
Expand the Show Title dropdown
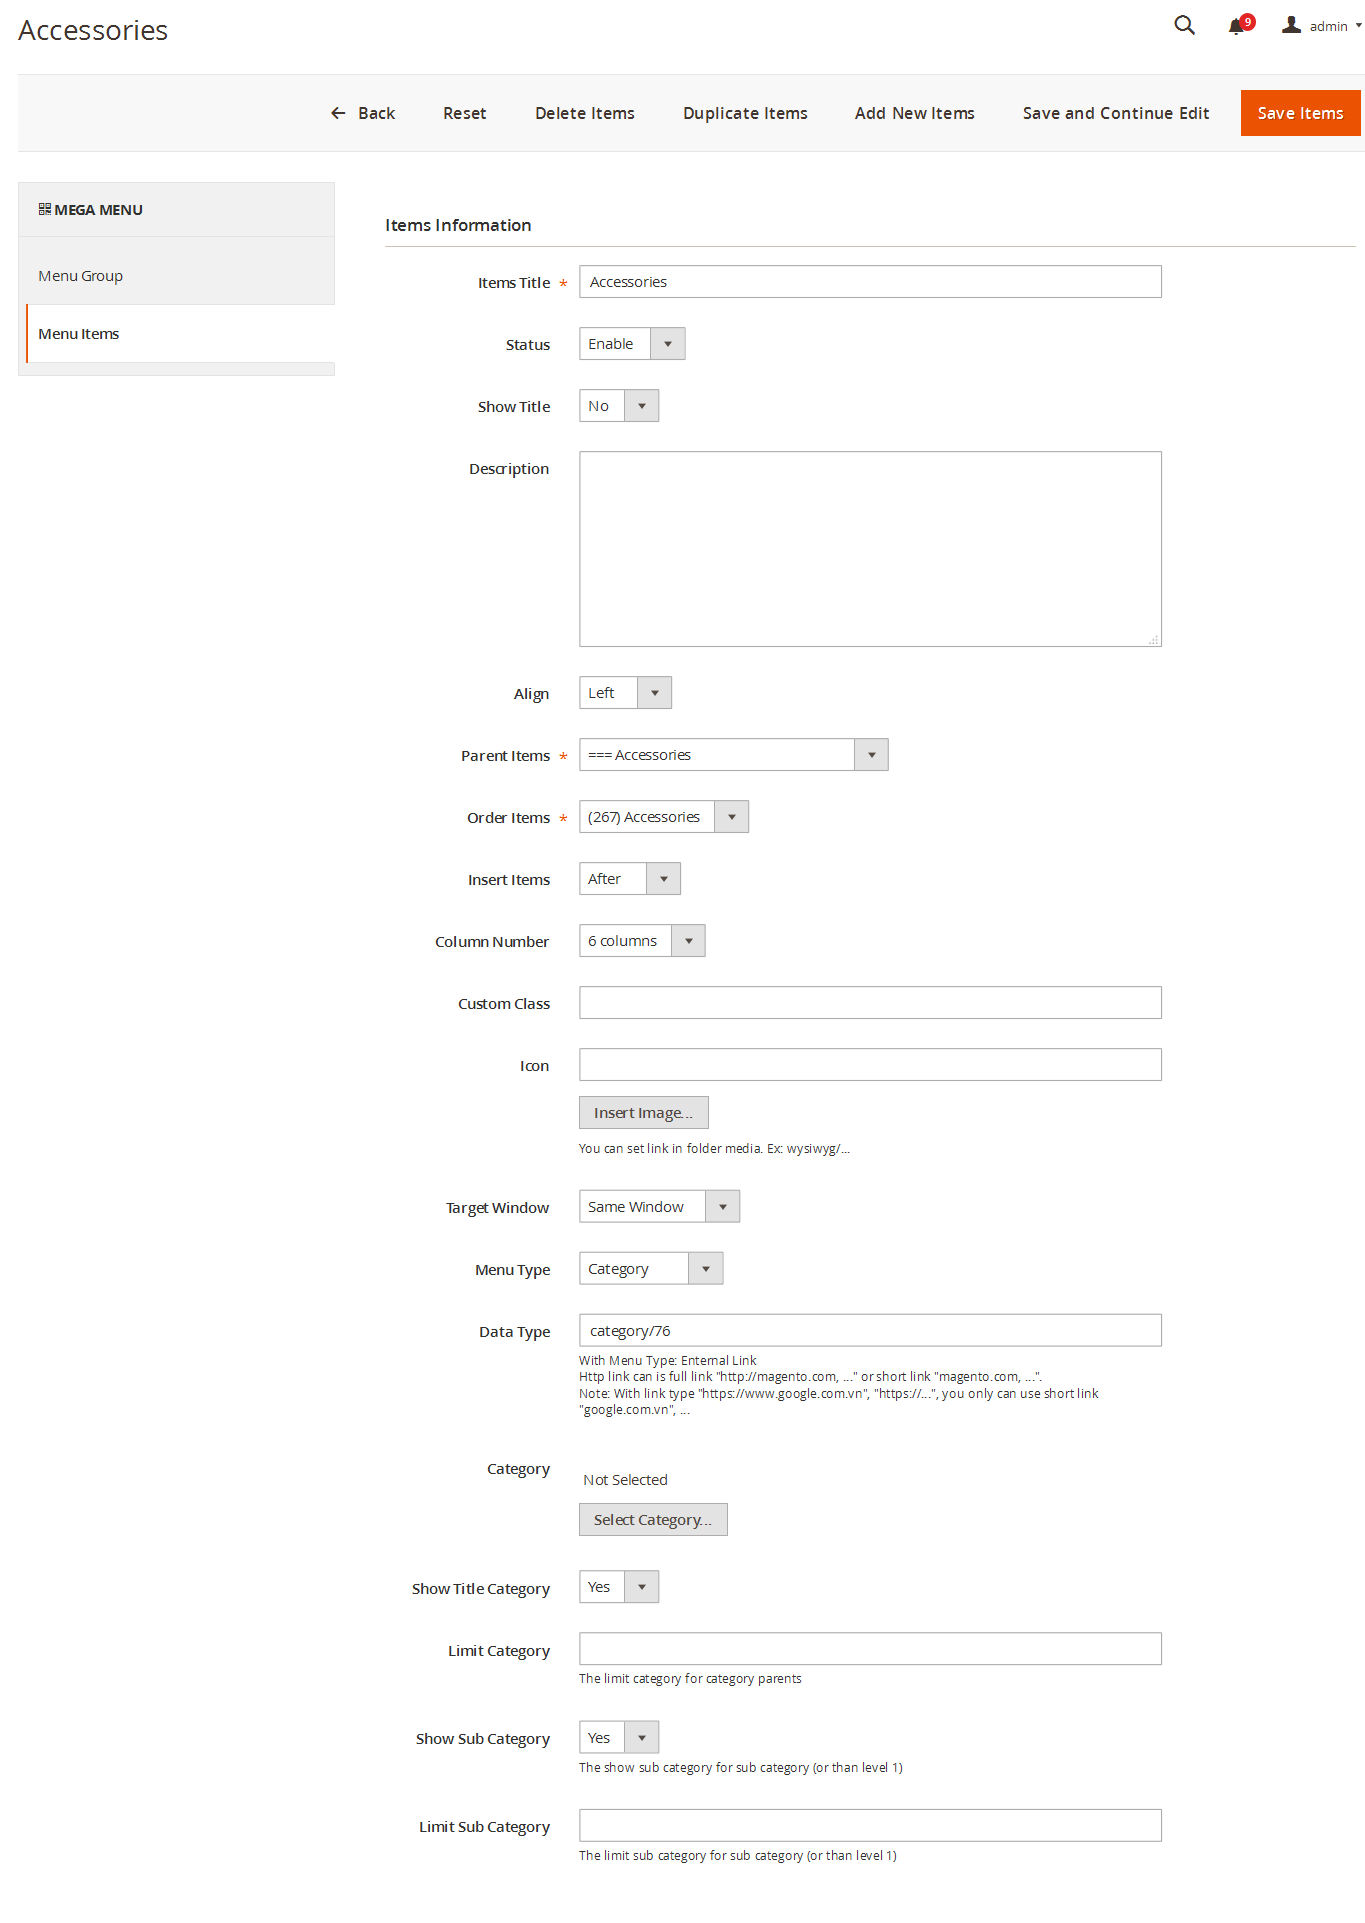(x=618, y=406)
